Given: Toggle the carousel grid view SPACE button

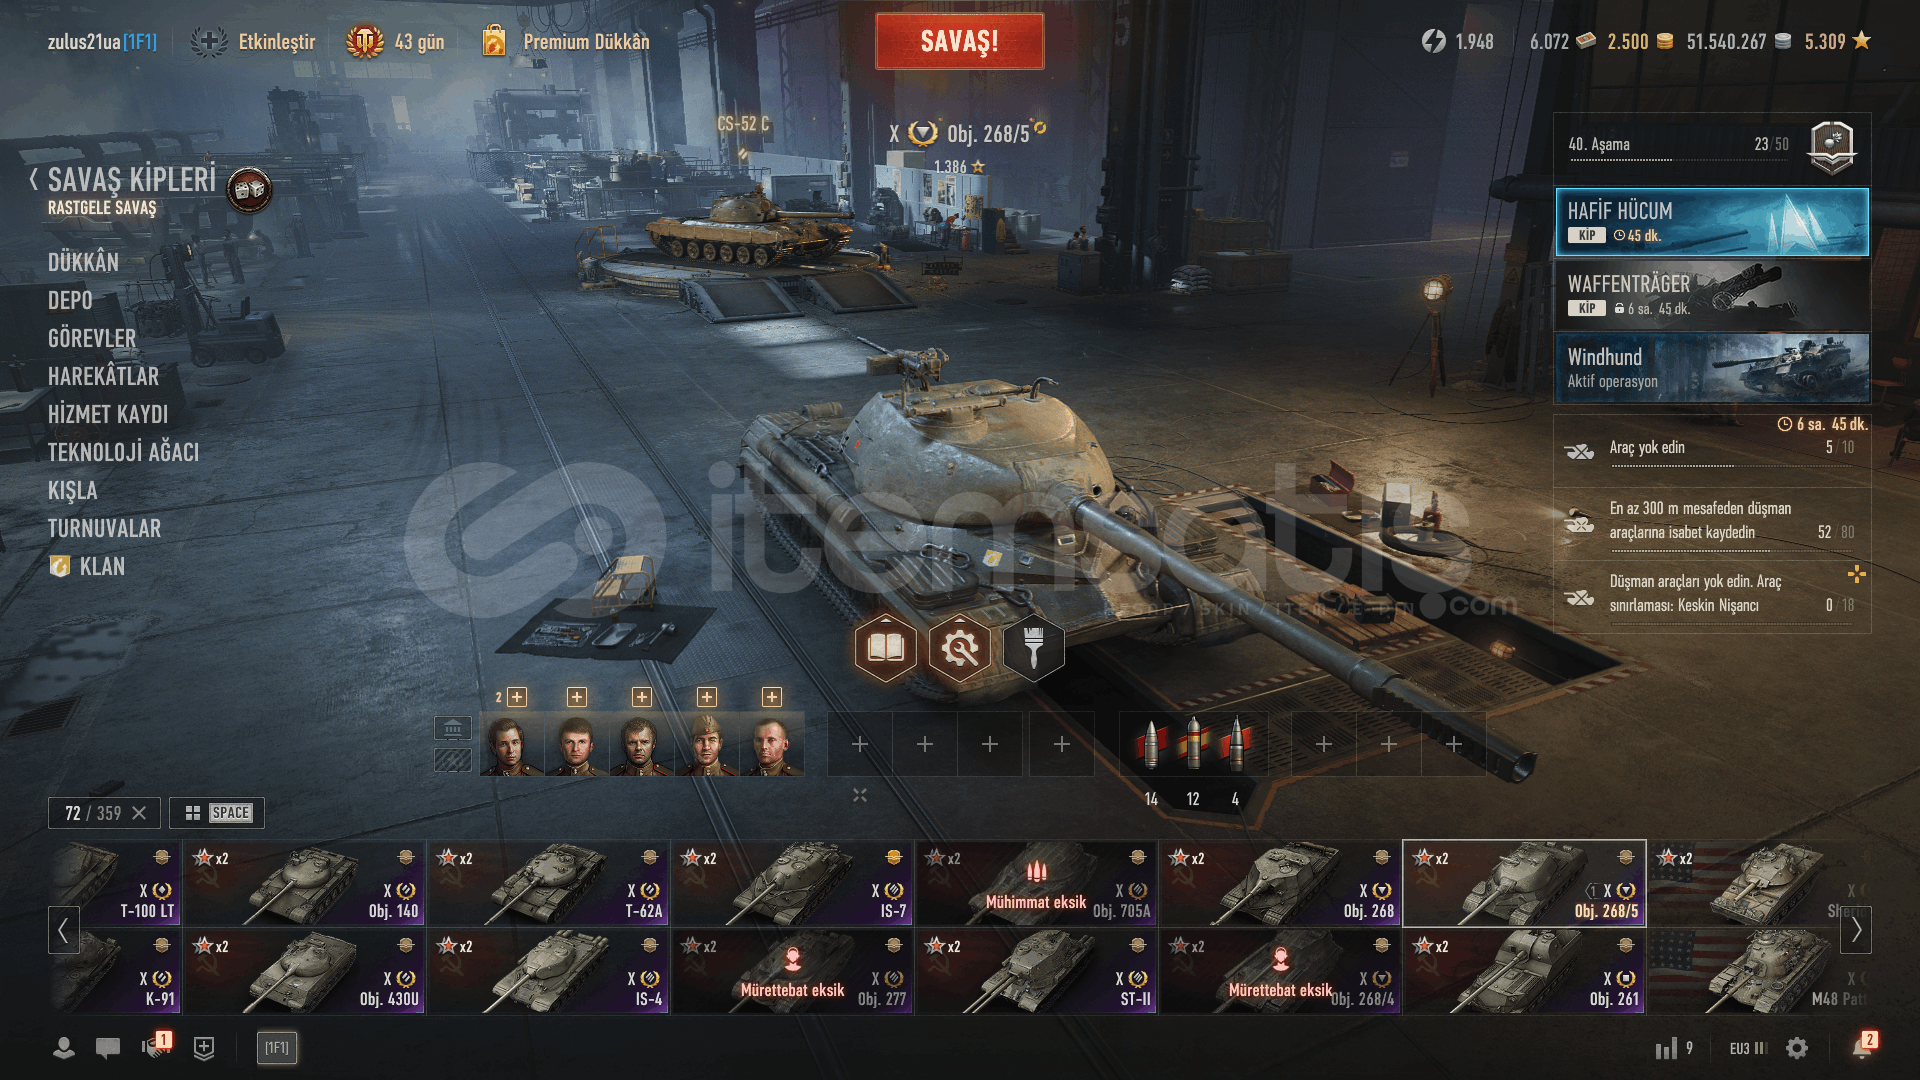Looking at the screenshot, I should click(217, 813).
